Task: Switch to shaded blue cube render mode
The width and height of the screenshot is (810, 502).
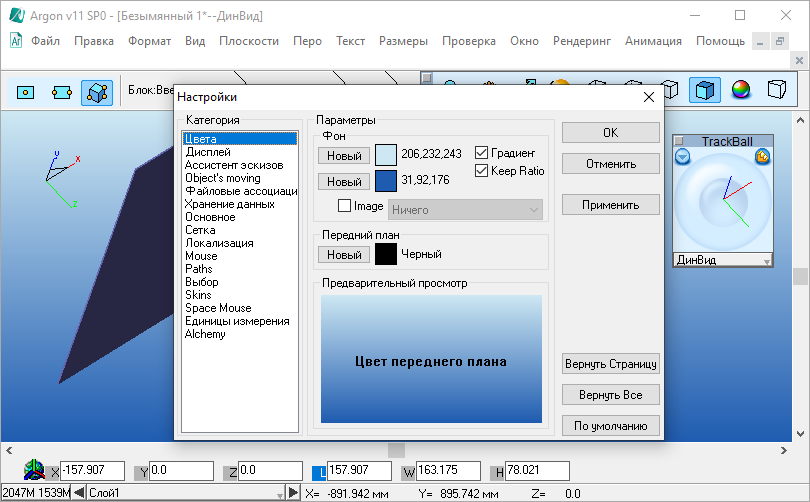Action: pos(705,90)
